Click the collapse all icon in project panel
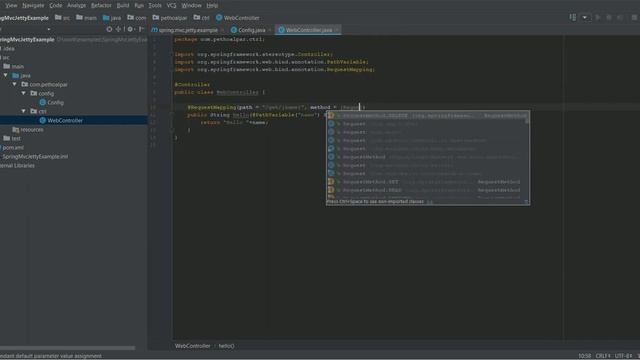640x360 pixels. [118, 29]
